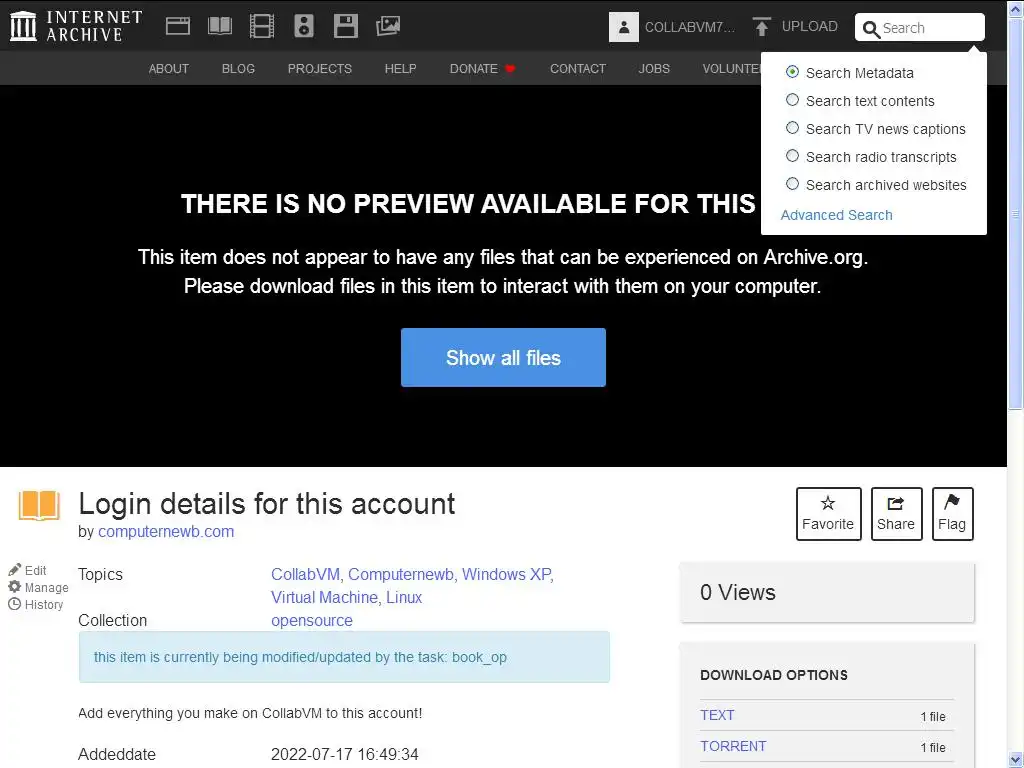Open the Linux topic link

404,597
